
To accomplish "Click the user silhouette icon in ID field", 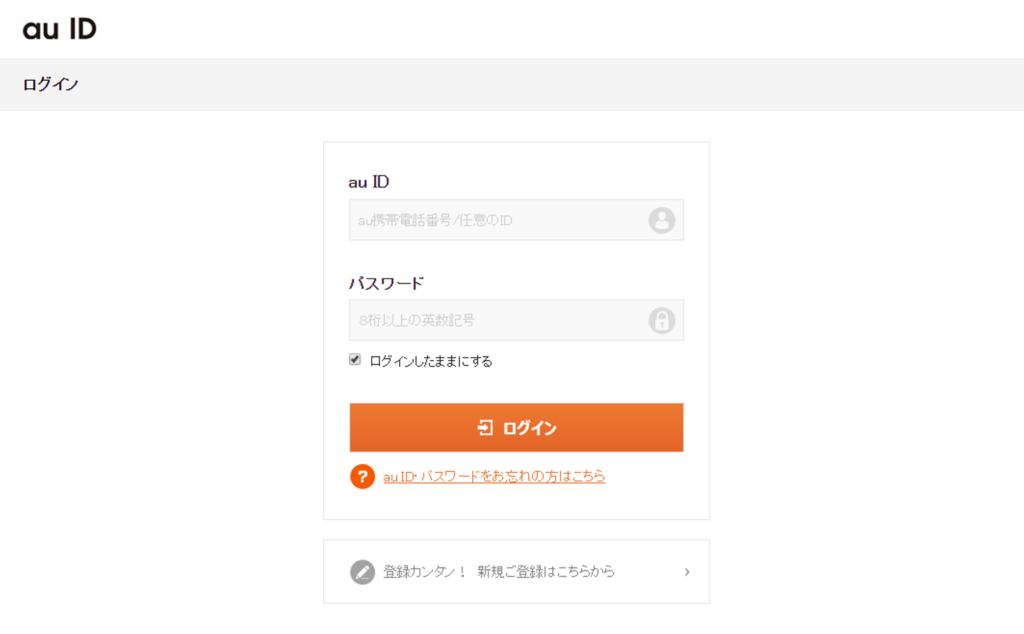I will coord(662,220).
